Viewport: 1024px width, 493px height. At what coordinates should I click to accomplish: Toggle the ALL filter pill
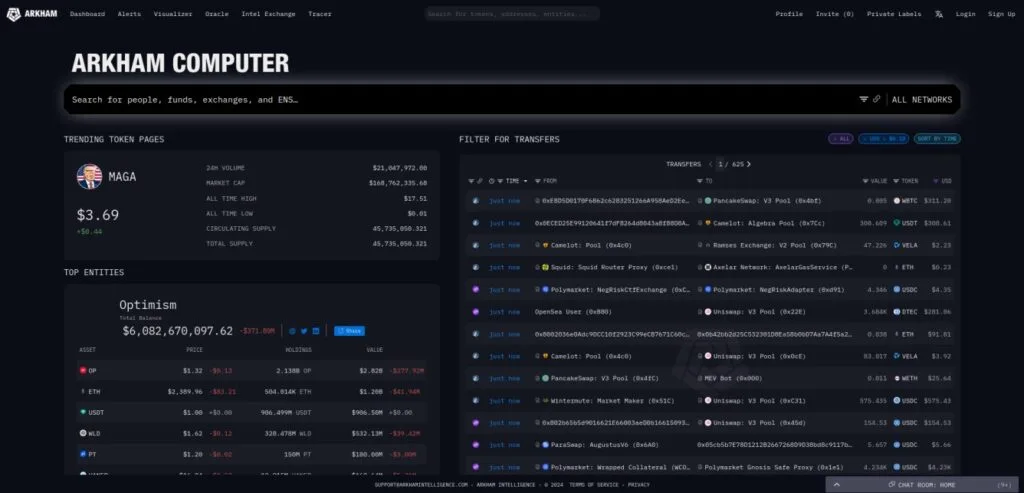840,138
